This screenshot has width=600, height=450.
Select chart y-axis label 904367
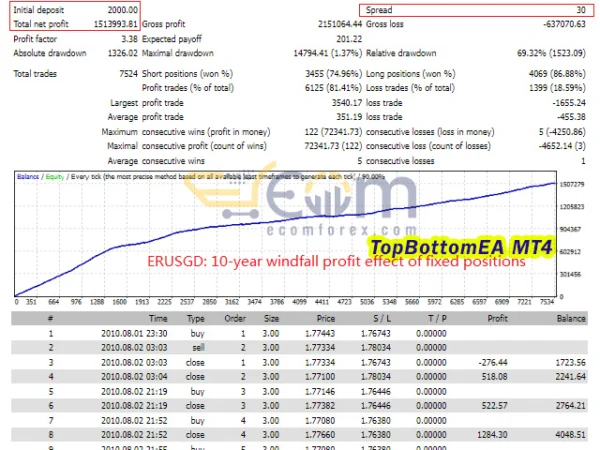pos(570,229)
